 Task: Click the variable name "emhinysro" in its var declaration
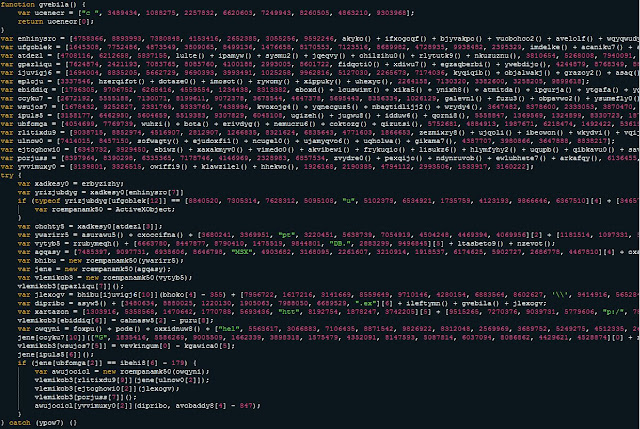click(x=37, y=39)
